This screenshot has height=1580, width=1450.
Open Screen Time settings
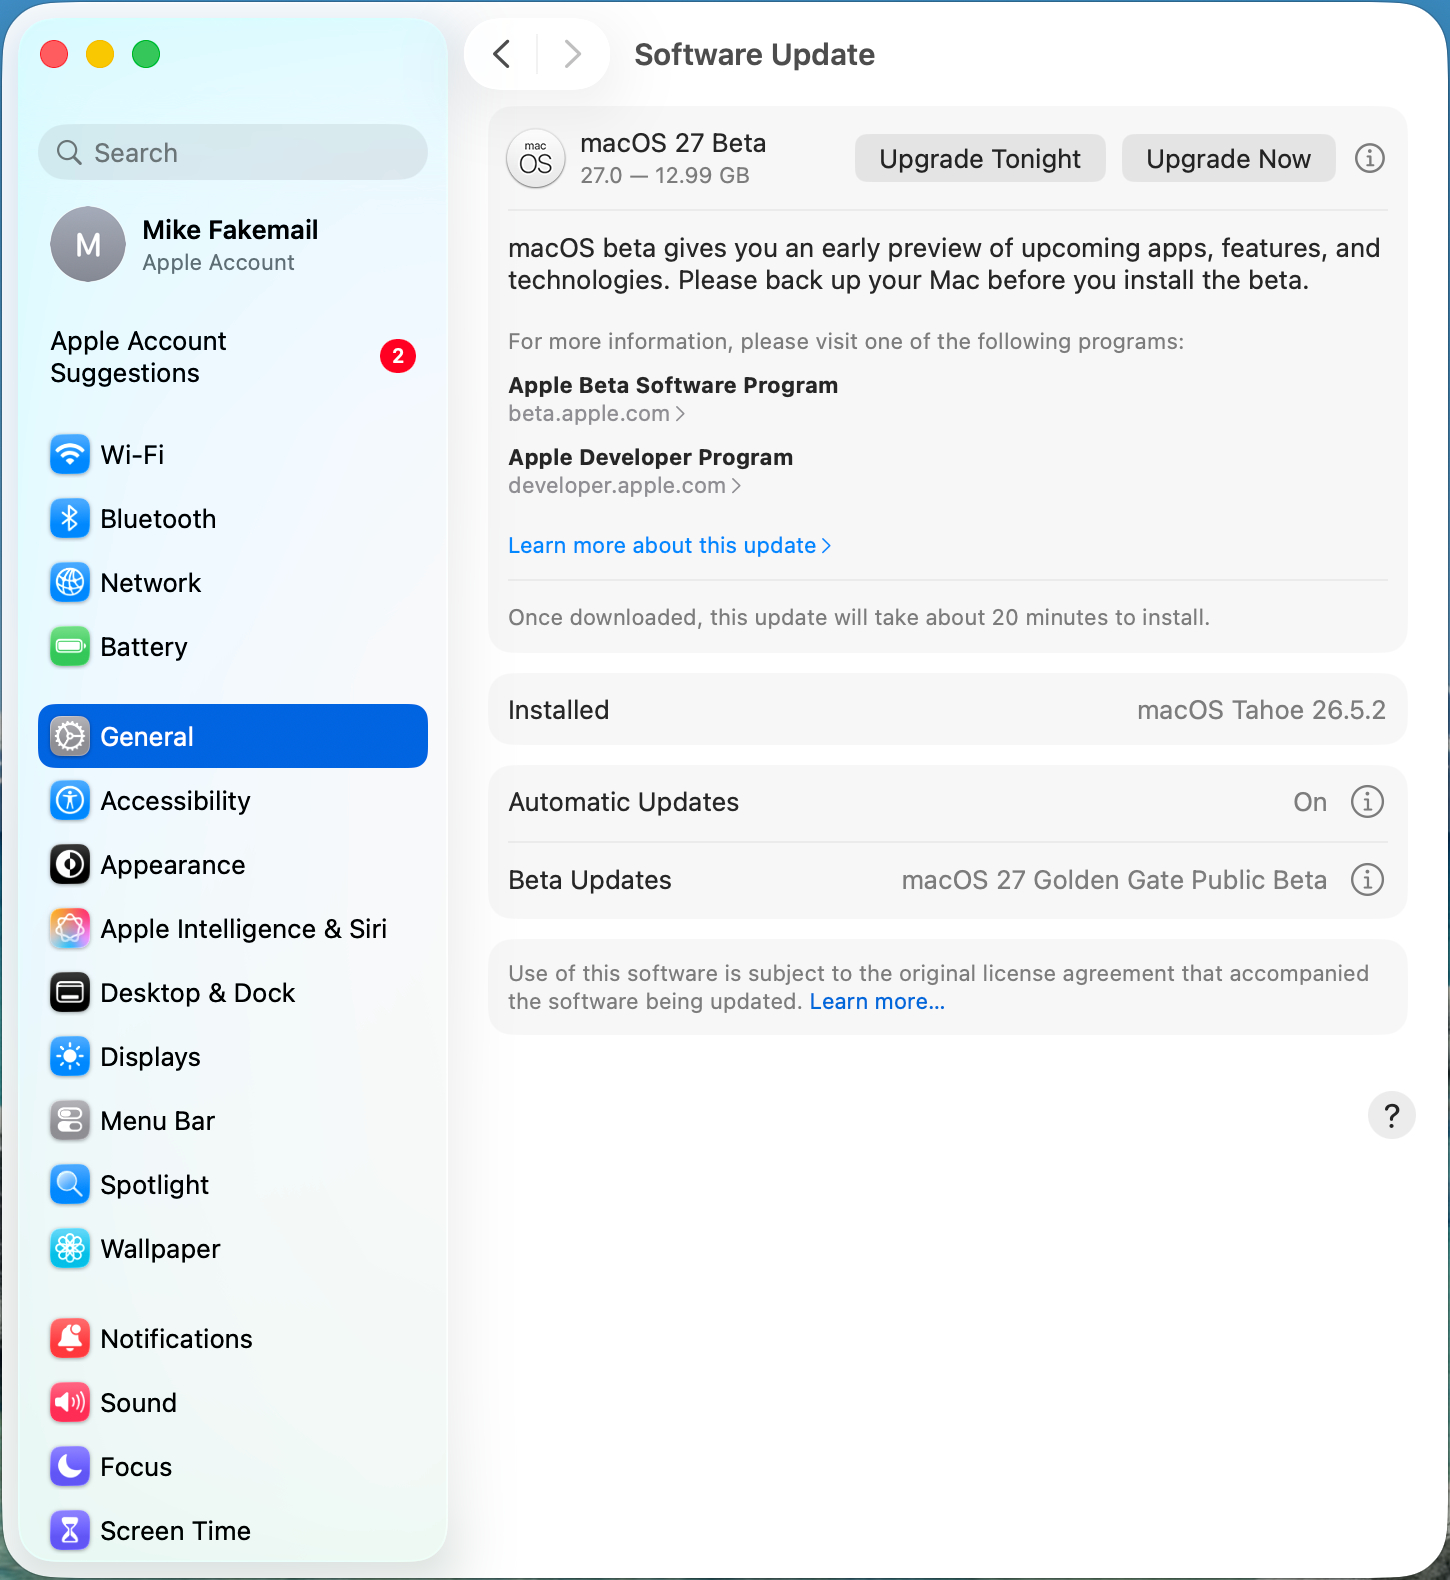tap(232, 1531)
